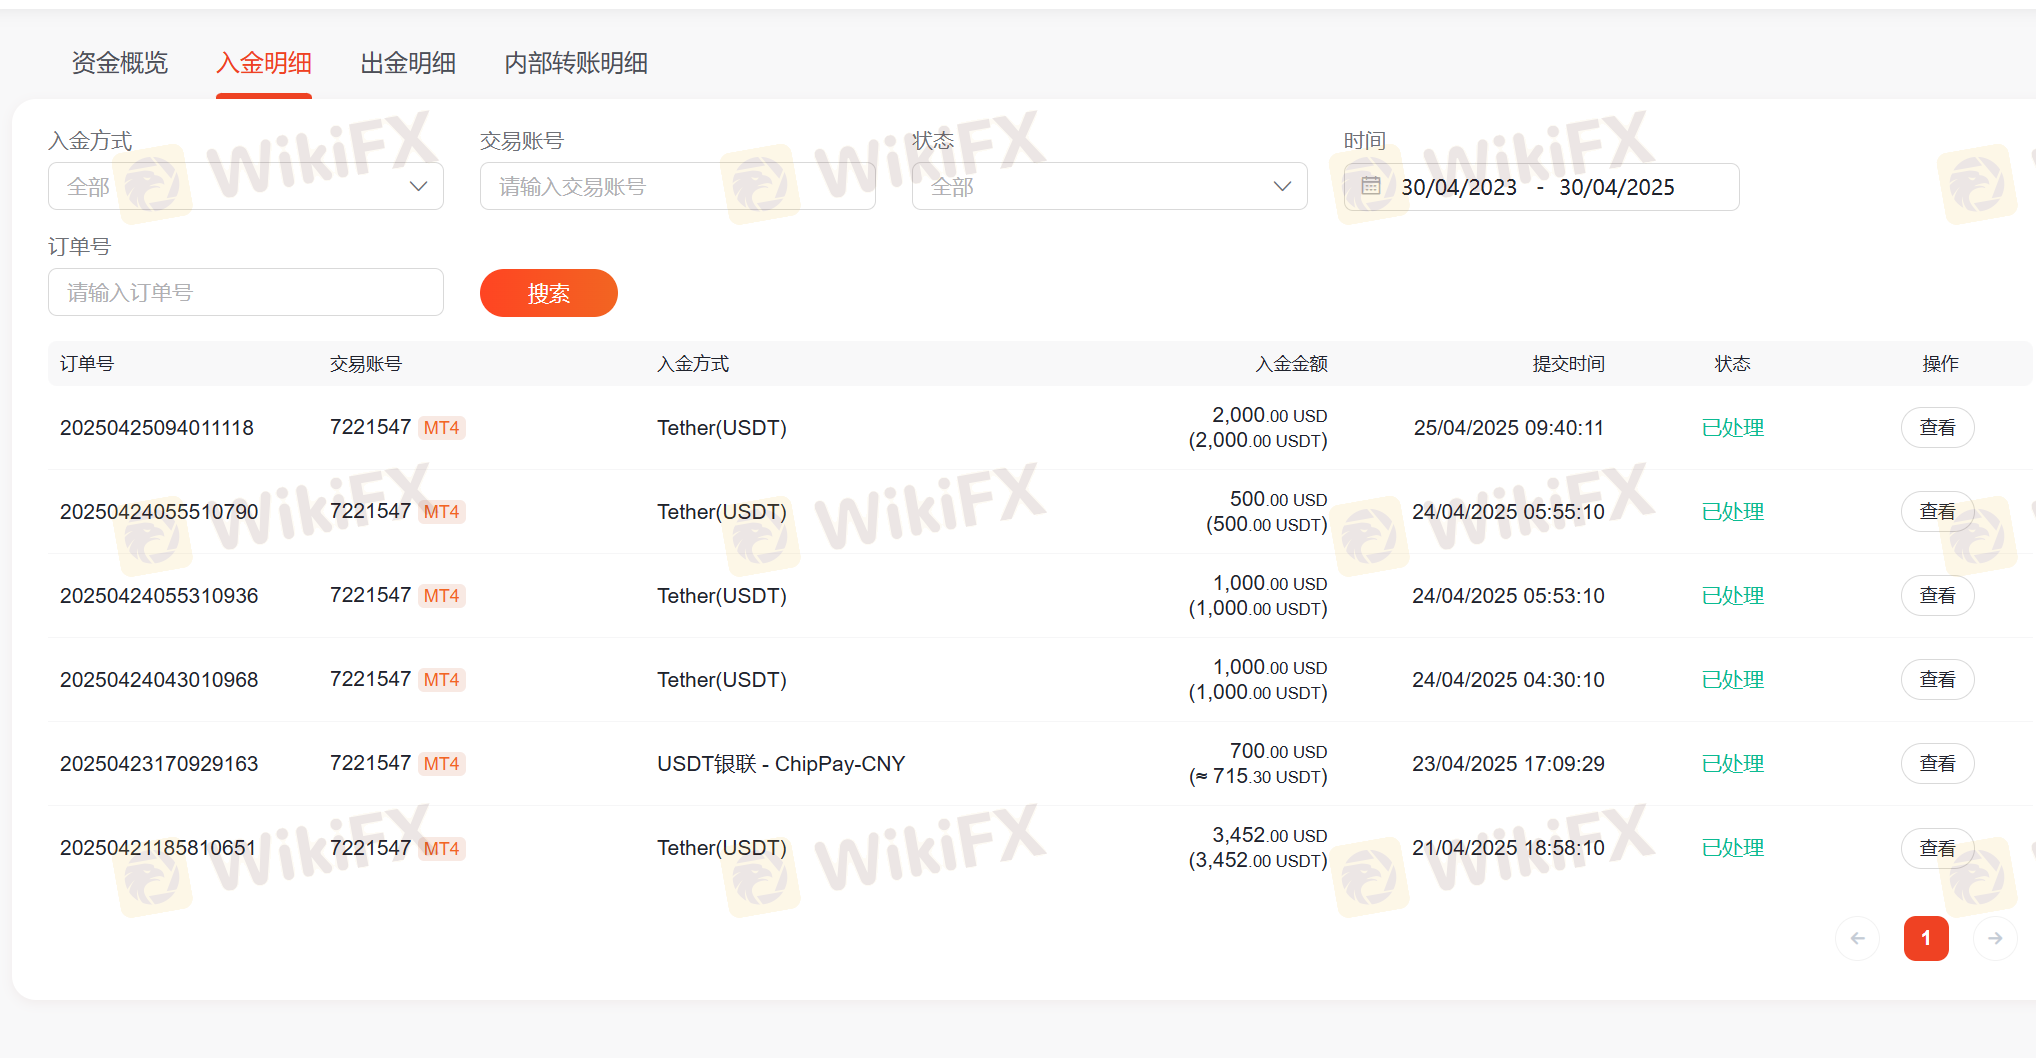Click the 入金金额 column header
This screenshot has width=2036, height=1058.
(1292, 364)
